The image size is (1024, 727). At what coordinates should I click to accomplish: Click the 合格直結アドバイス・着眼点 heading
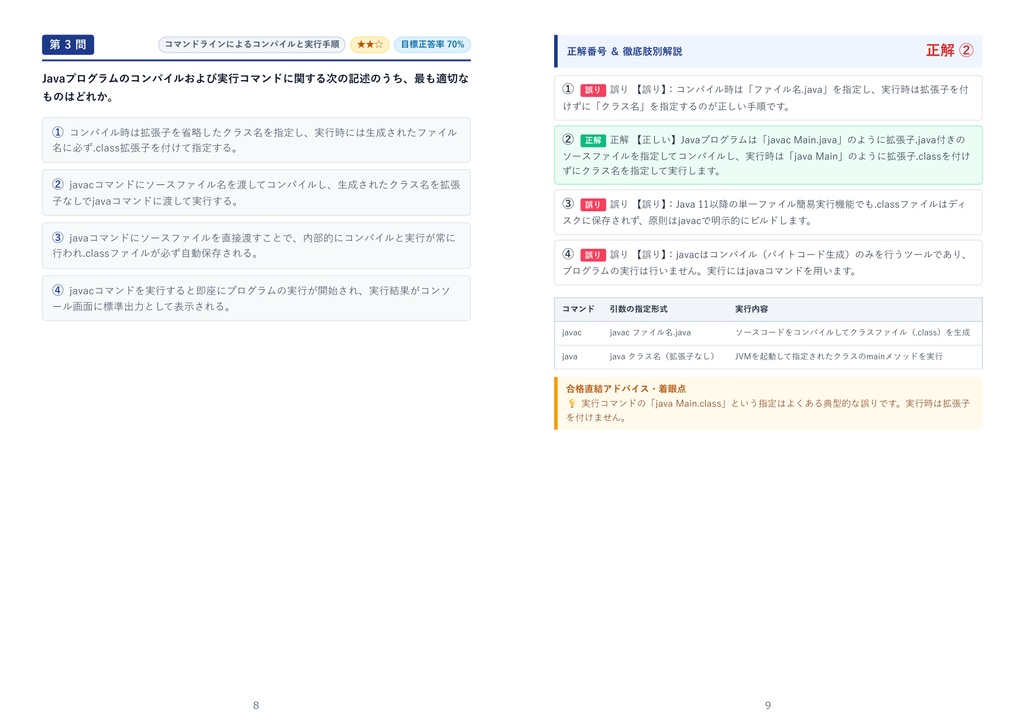click(626, 389)
